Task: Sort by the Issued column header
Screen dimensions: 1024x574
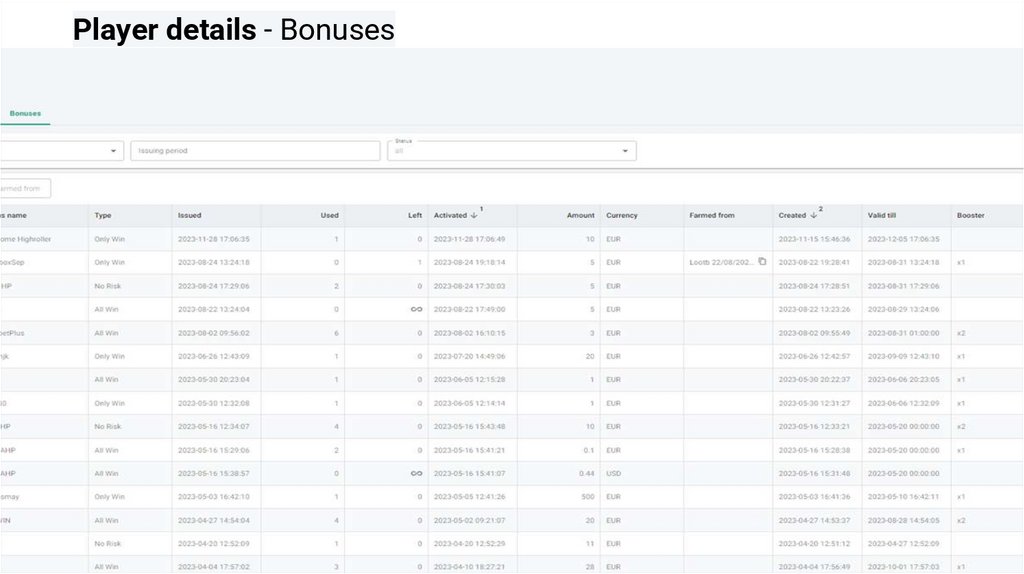Action: [x=189, y=215]
